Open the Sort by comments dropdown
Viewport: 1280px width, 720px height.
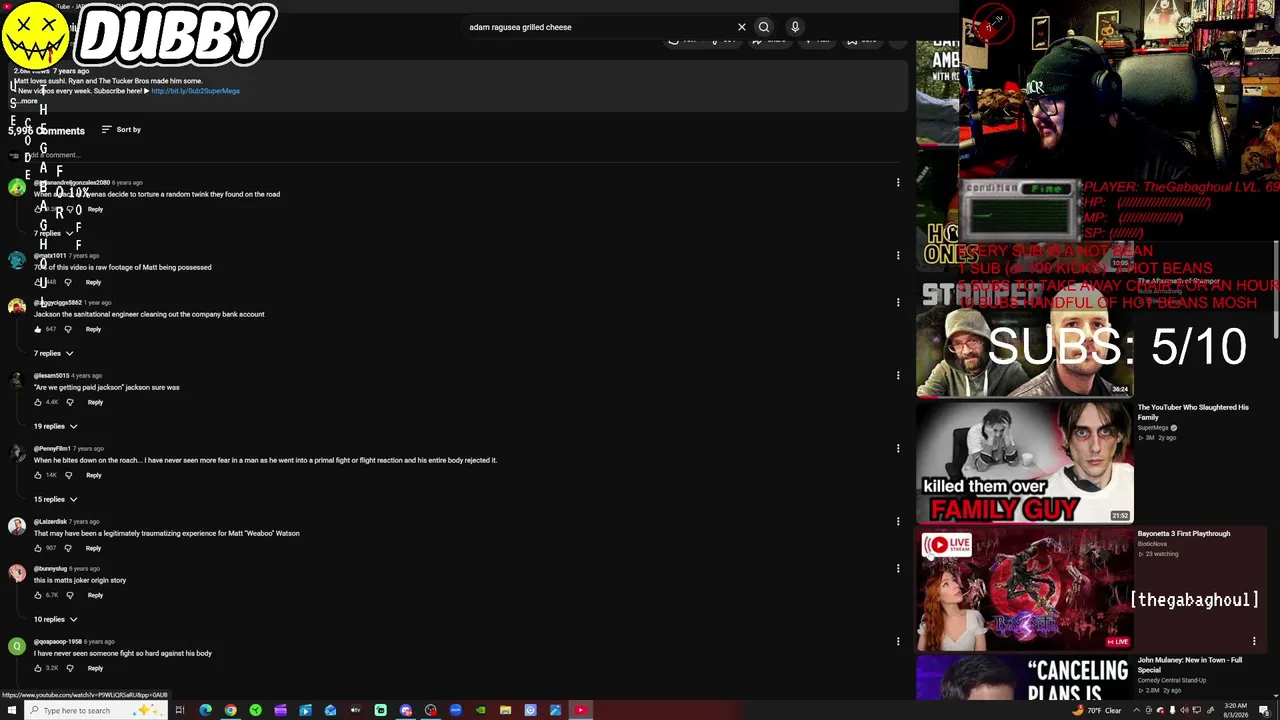(x=121, y=130)
